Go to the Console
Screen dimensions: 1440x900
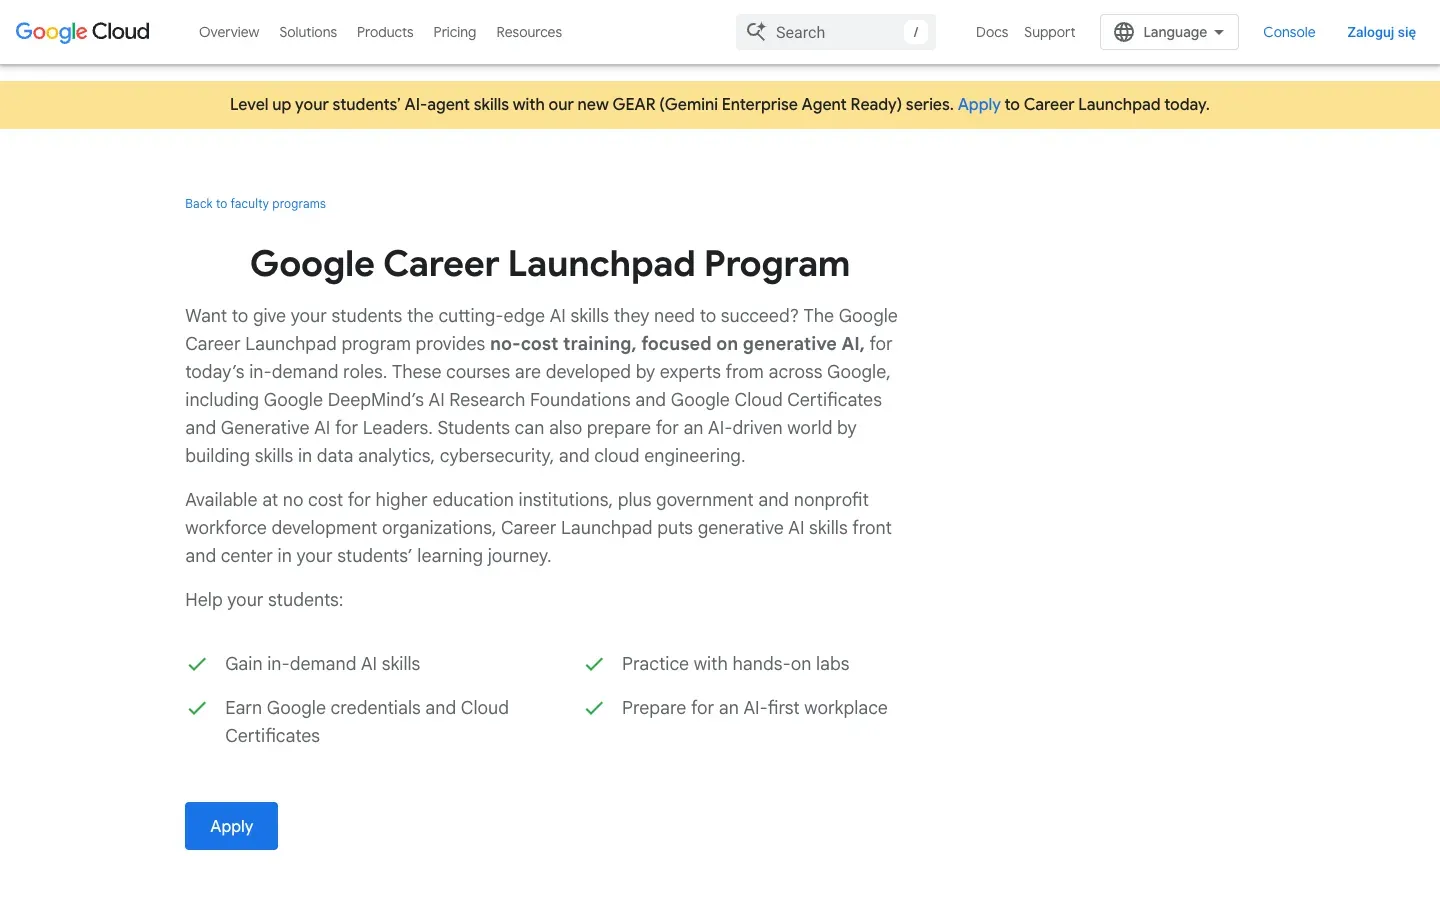1289,32
